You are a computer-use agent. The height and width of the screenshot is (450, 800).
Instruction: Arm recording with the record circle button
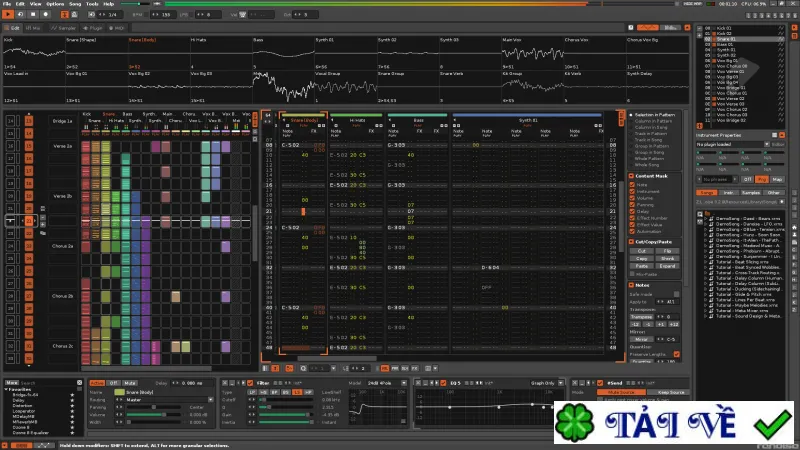[x=45, y=14]
